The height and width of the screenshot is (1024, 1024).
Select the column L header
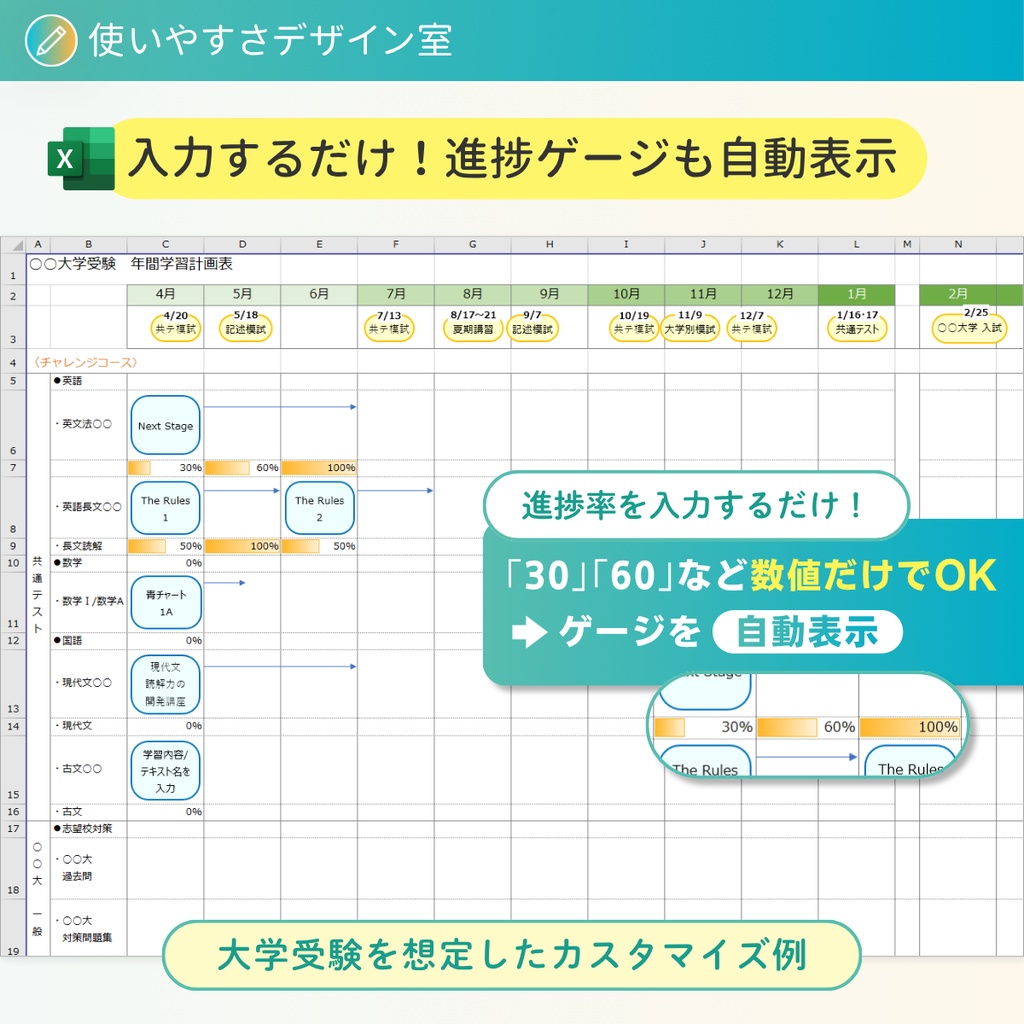[856, 244]
